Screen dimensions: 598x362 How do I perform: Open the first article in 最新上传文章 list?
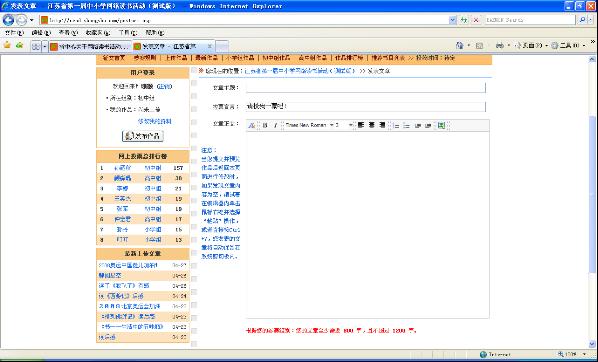[128, 265]
